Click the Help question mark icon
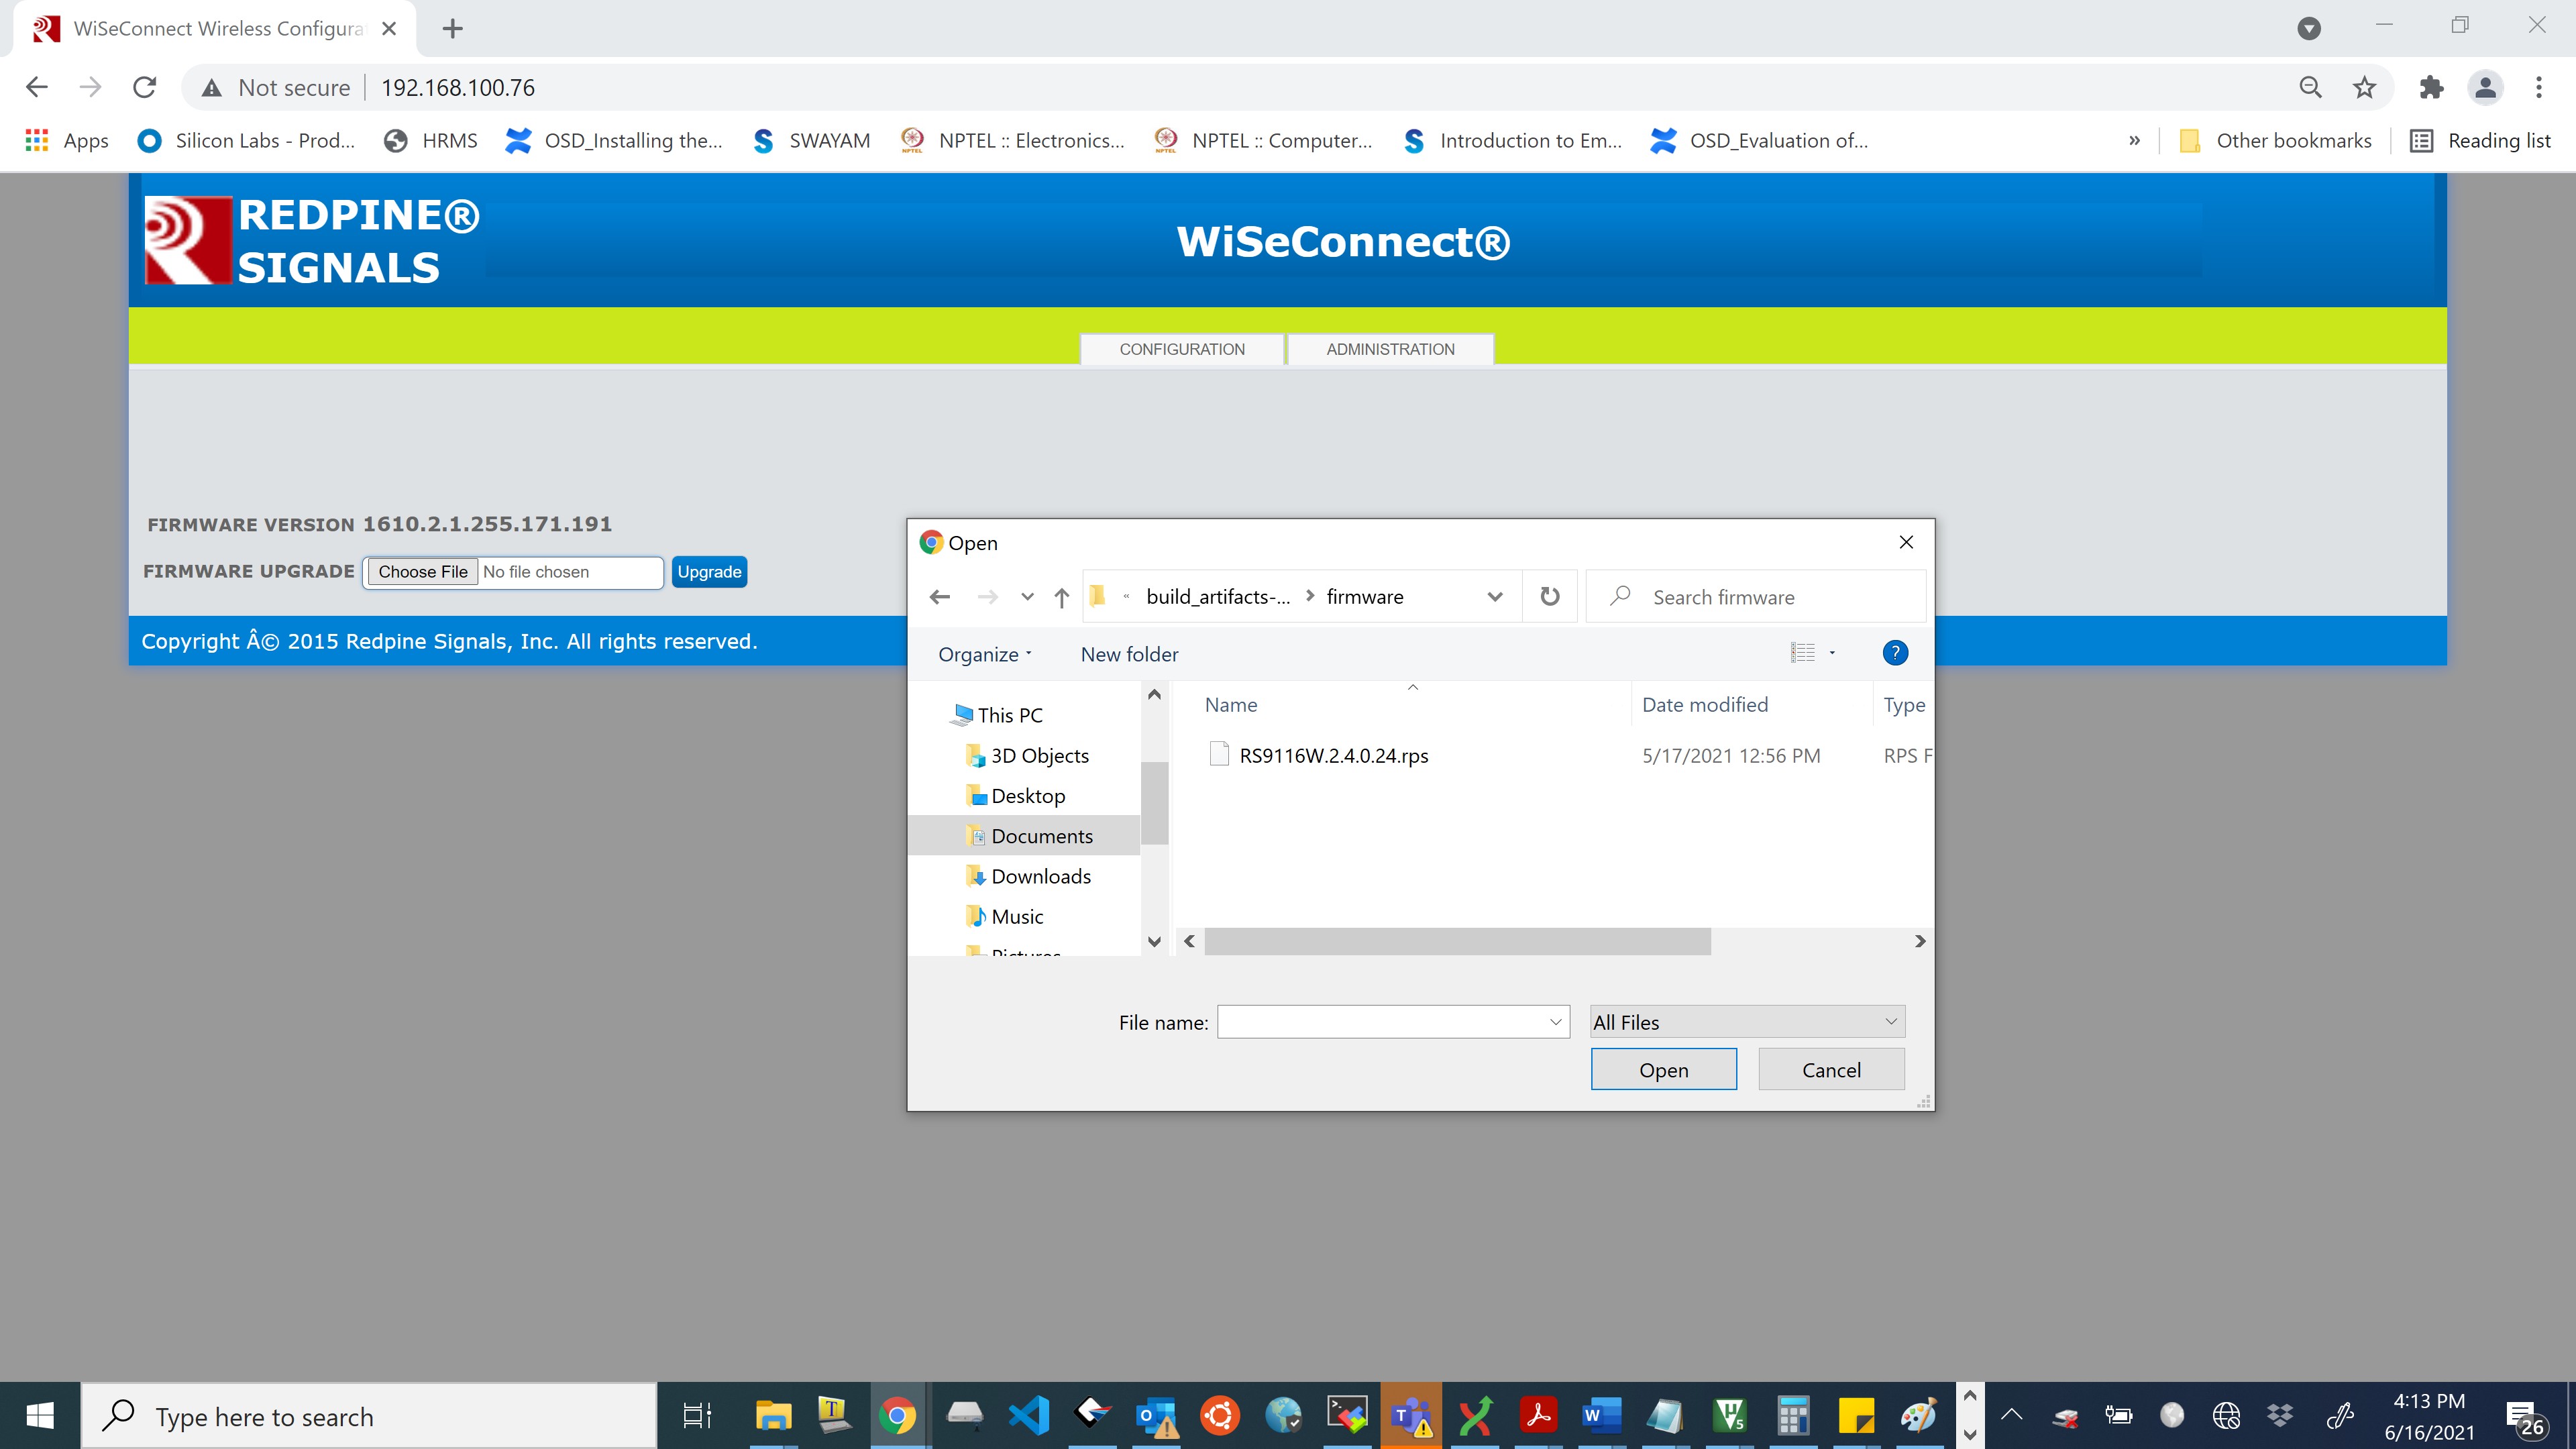 [1894, 653]
